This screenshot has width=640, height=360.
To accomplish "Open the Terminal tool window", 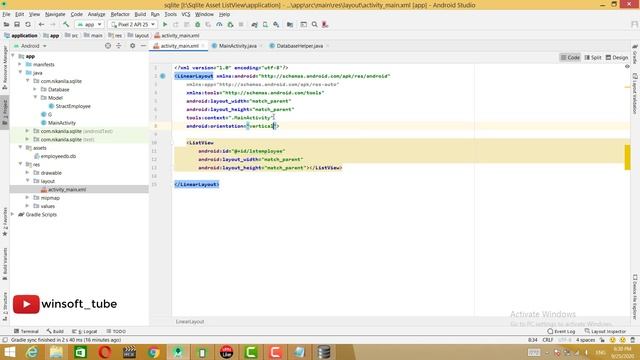I will pos(27,331).
